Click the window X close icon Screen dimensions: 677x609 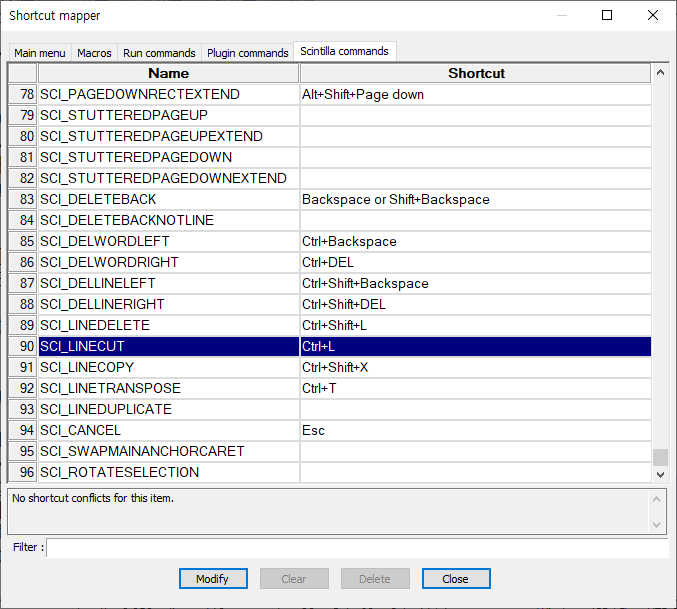pyautogui.click(x=653, y=15)
